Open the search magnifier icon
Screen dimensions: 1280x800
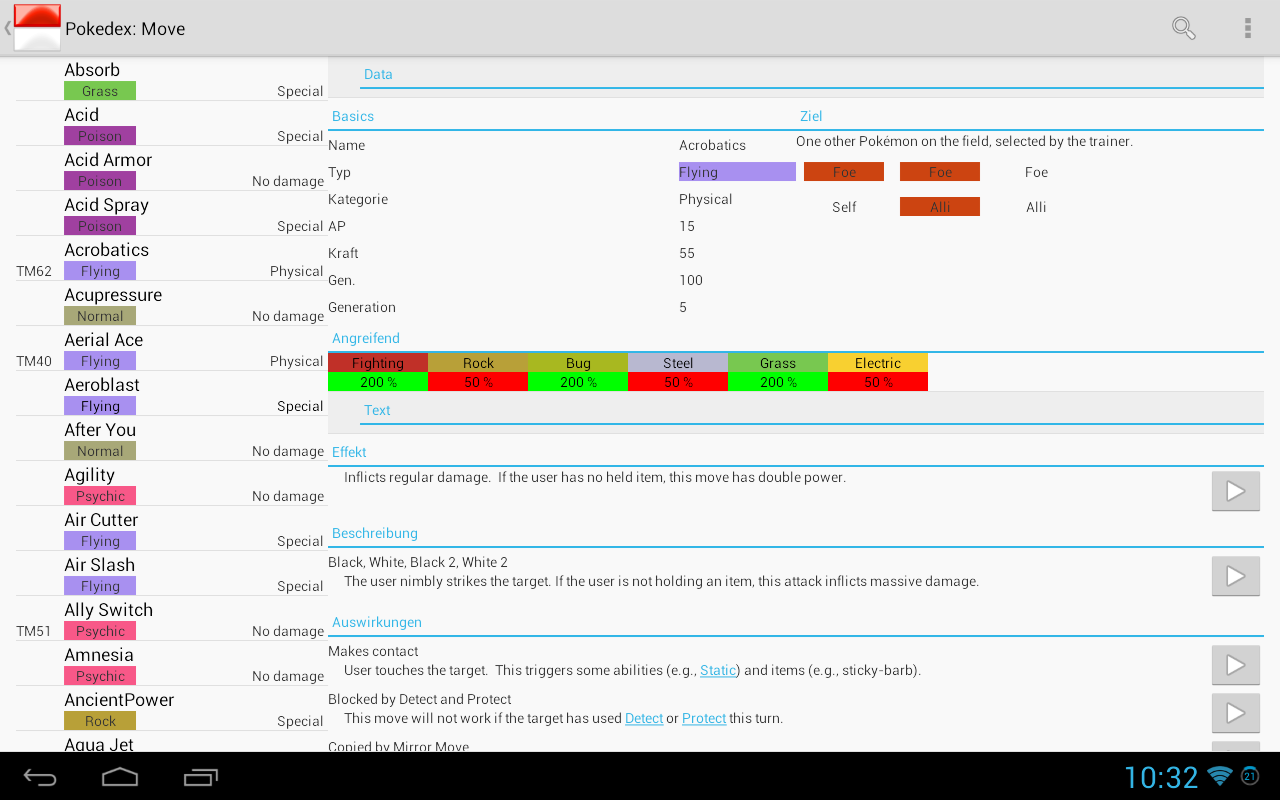click(1183, 28)
